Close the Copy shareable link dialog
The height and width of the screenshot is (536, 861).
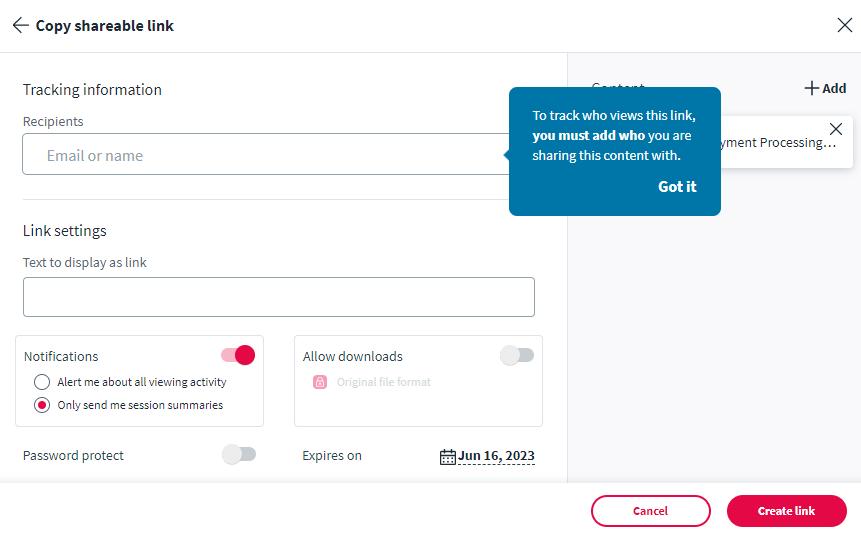[844, 26]
